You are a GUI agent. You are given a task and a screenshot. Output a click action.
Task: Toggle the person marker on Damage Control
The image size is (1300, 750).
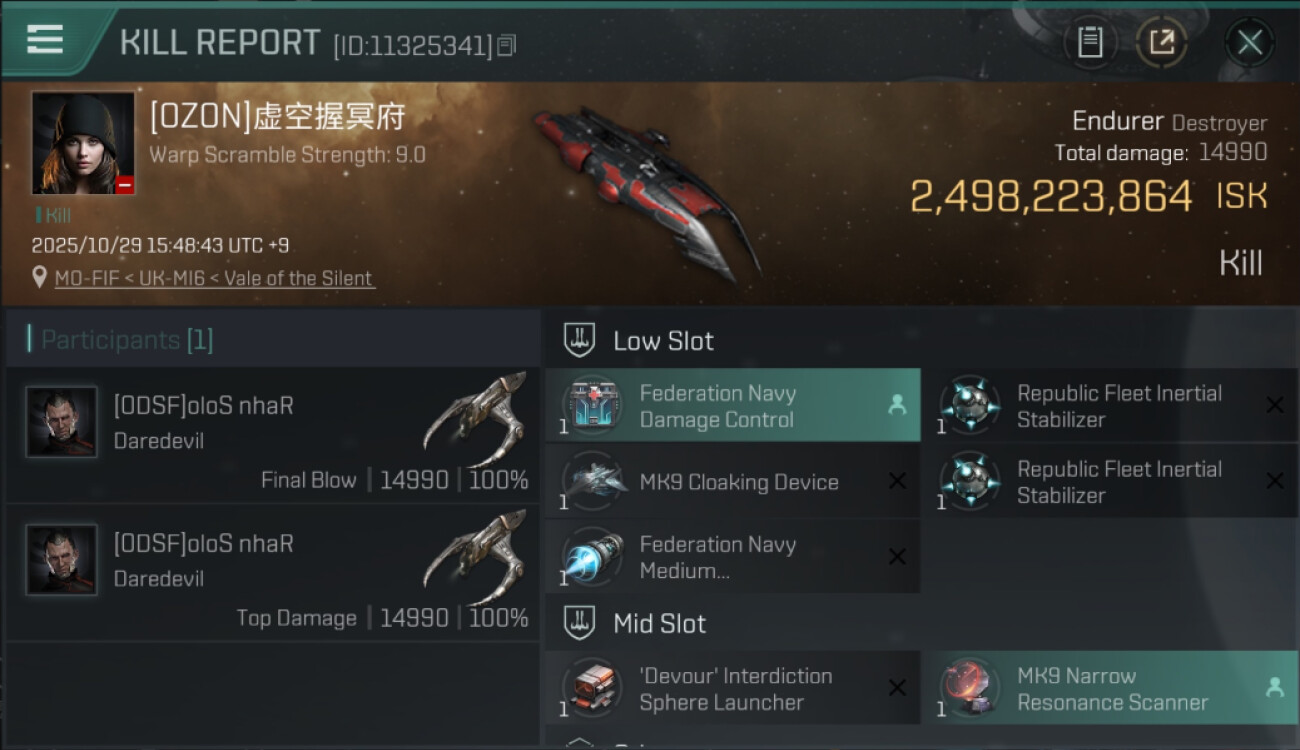[897, 405]
